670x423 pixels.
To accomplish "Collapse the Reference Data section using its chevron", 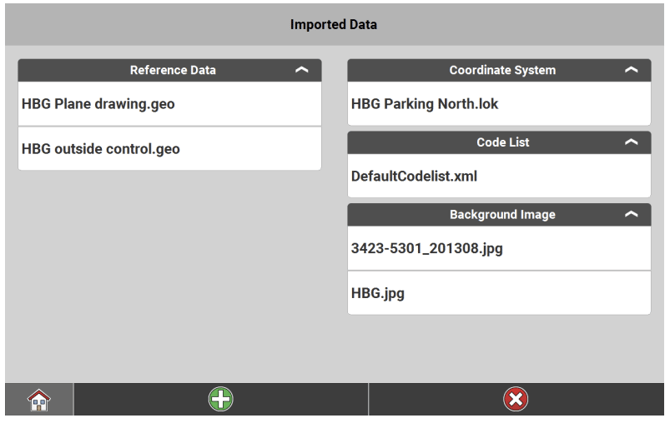I will [x=302, y=71].
